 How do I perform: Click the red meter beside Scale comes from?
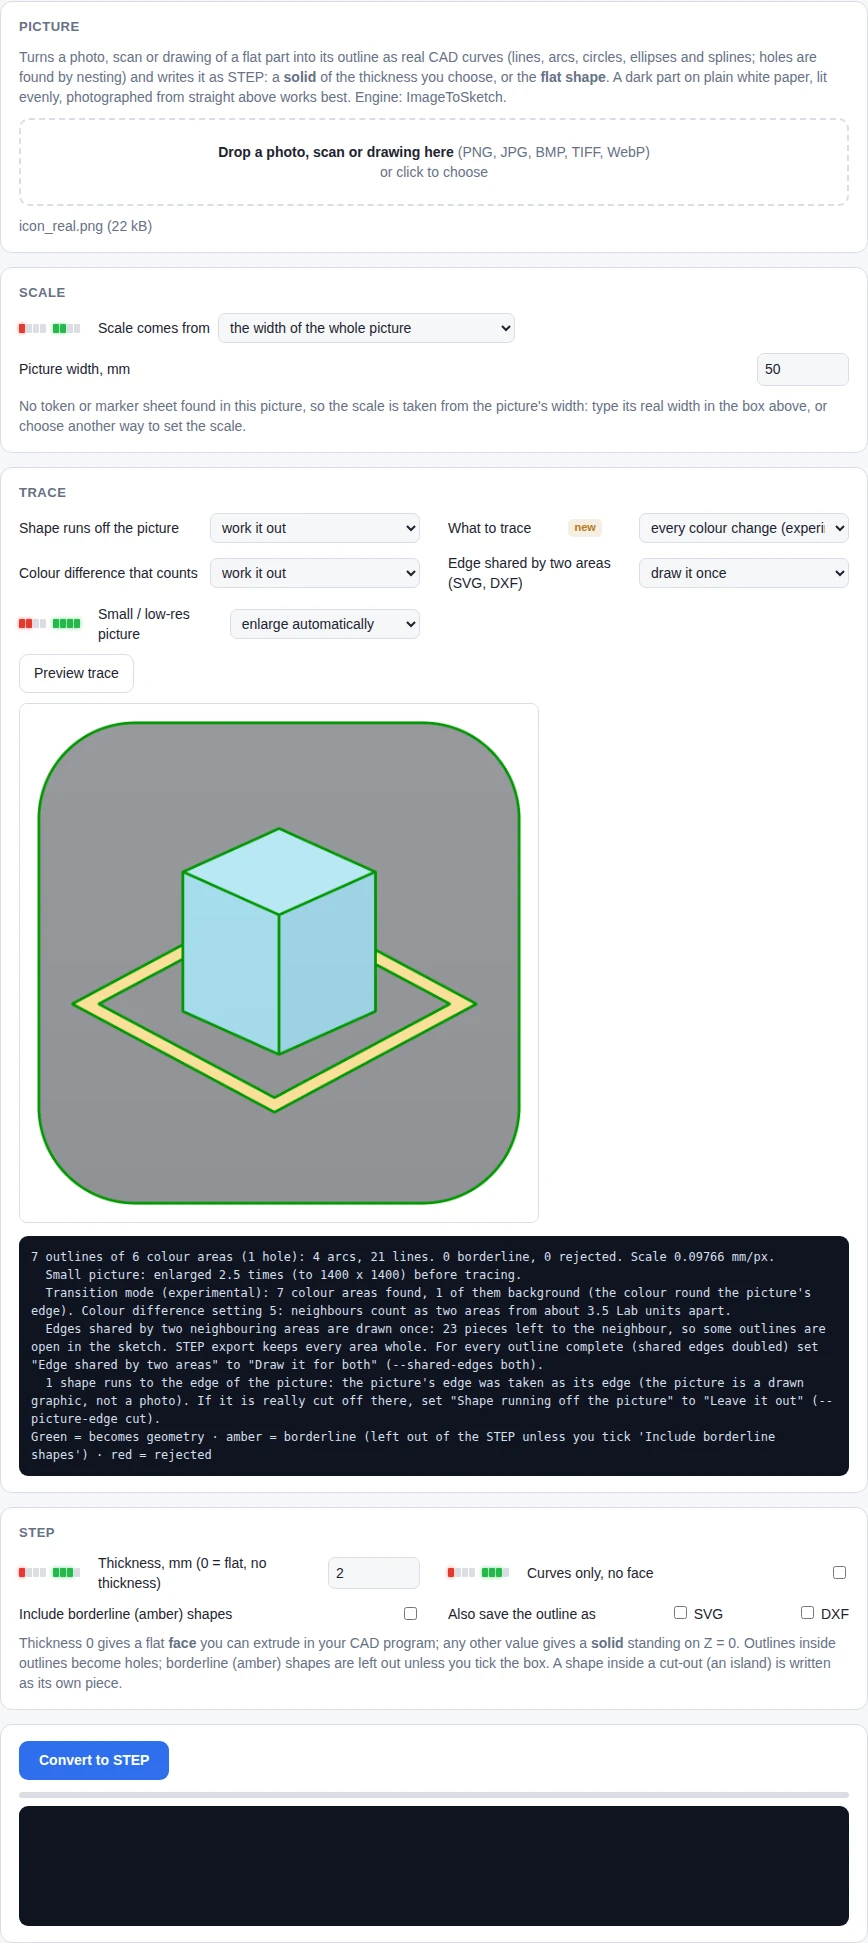point(32,328)
